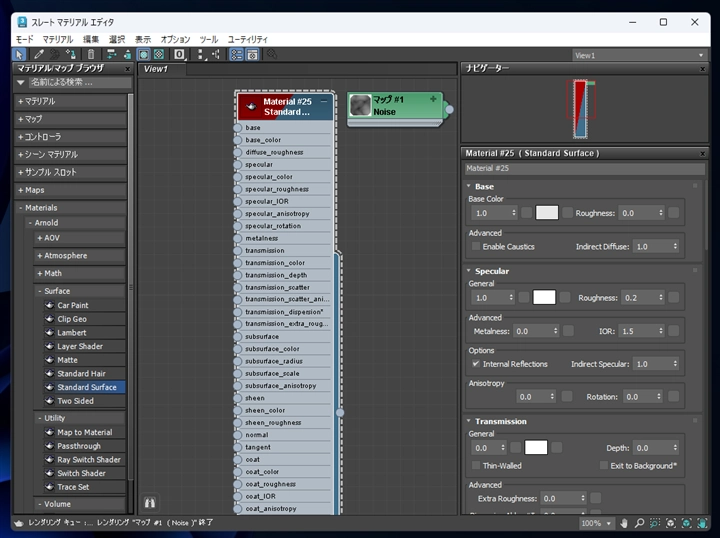
Task: Enable Exit to Background checkbox
Action: pyautogui.click(x=604, y=465)
